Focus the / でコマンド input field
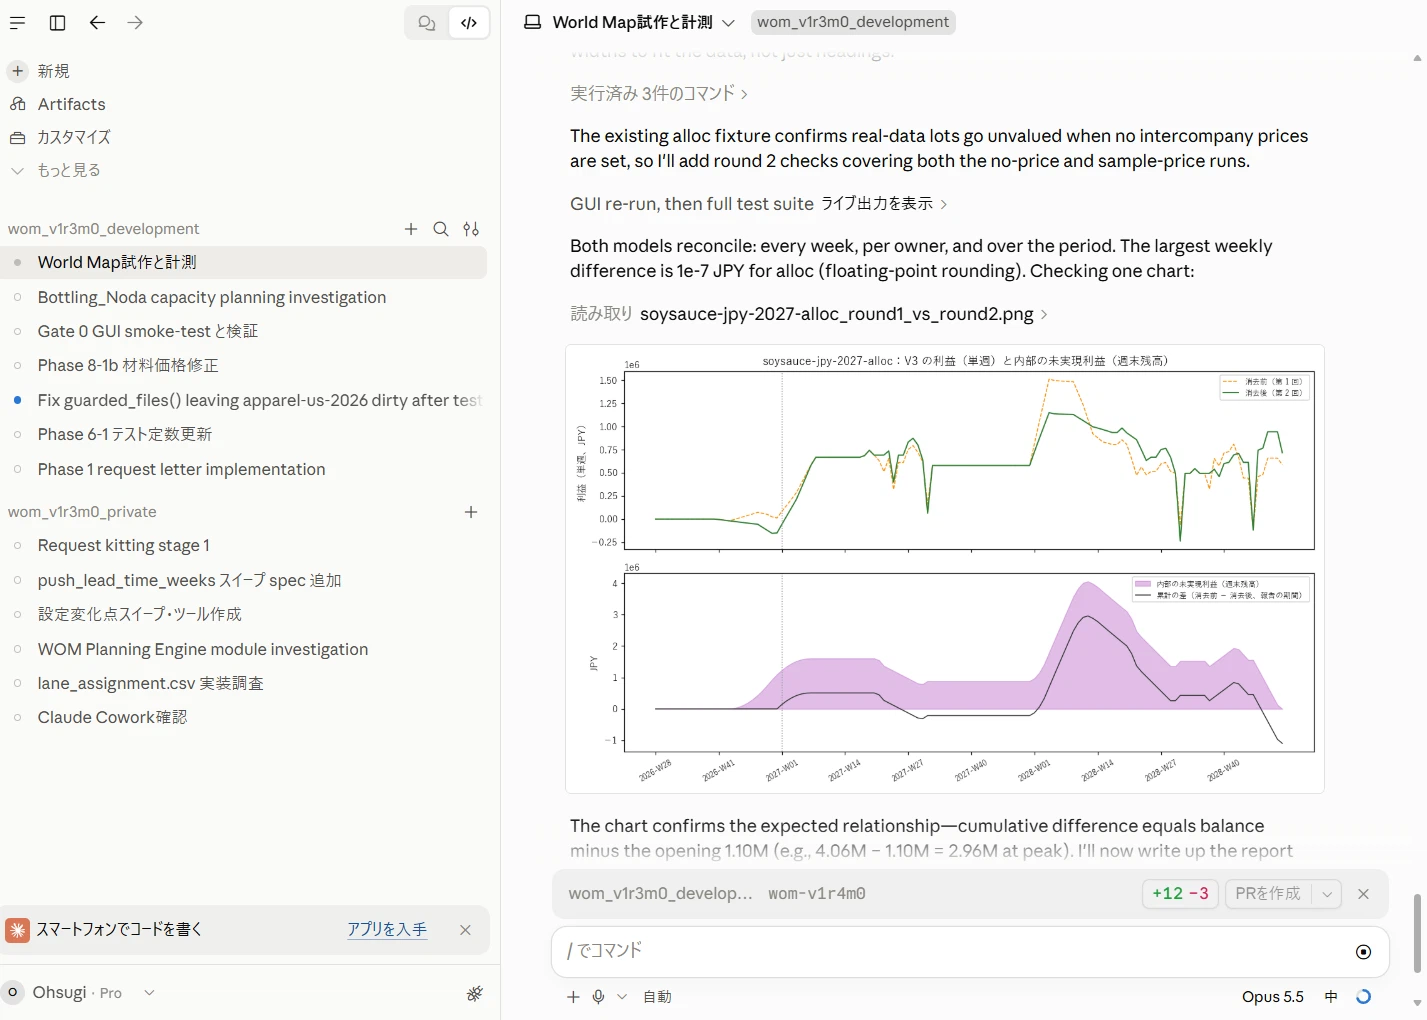This screenshot has height=1020, width=1427. pos(950,951)
